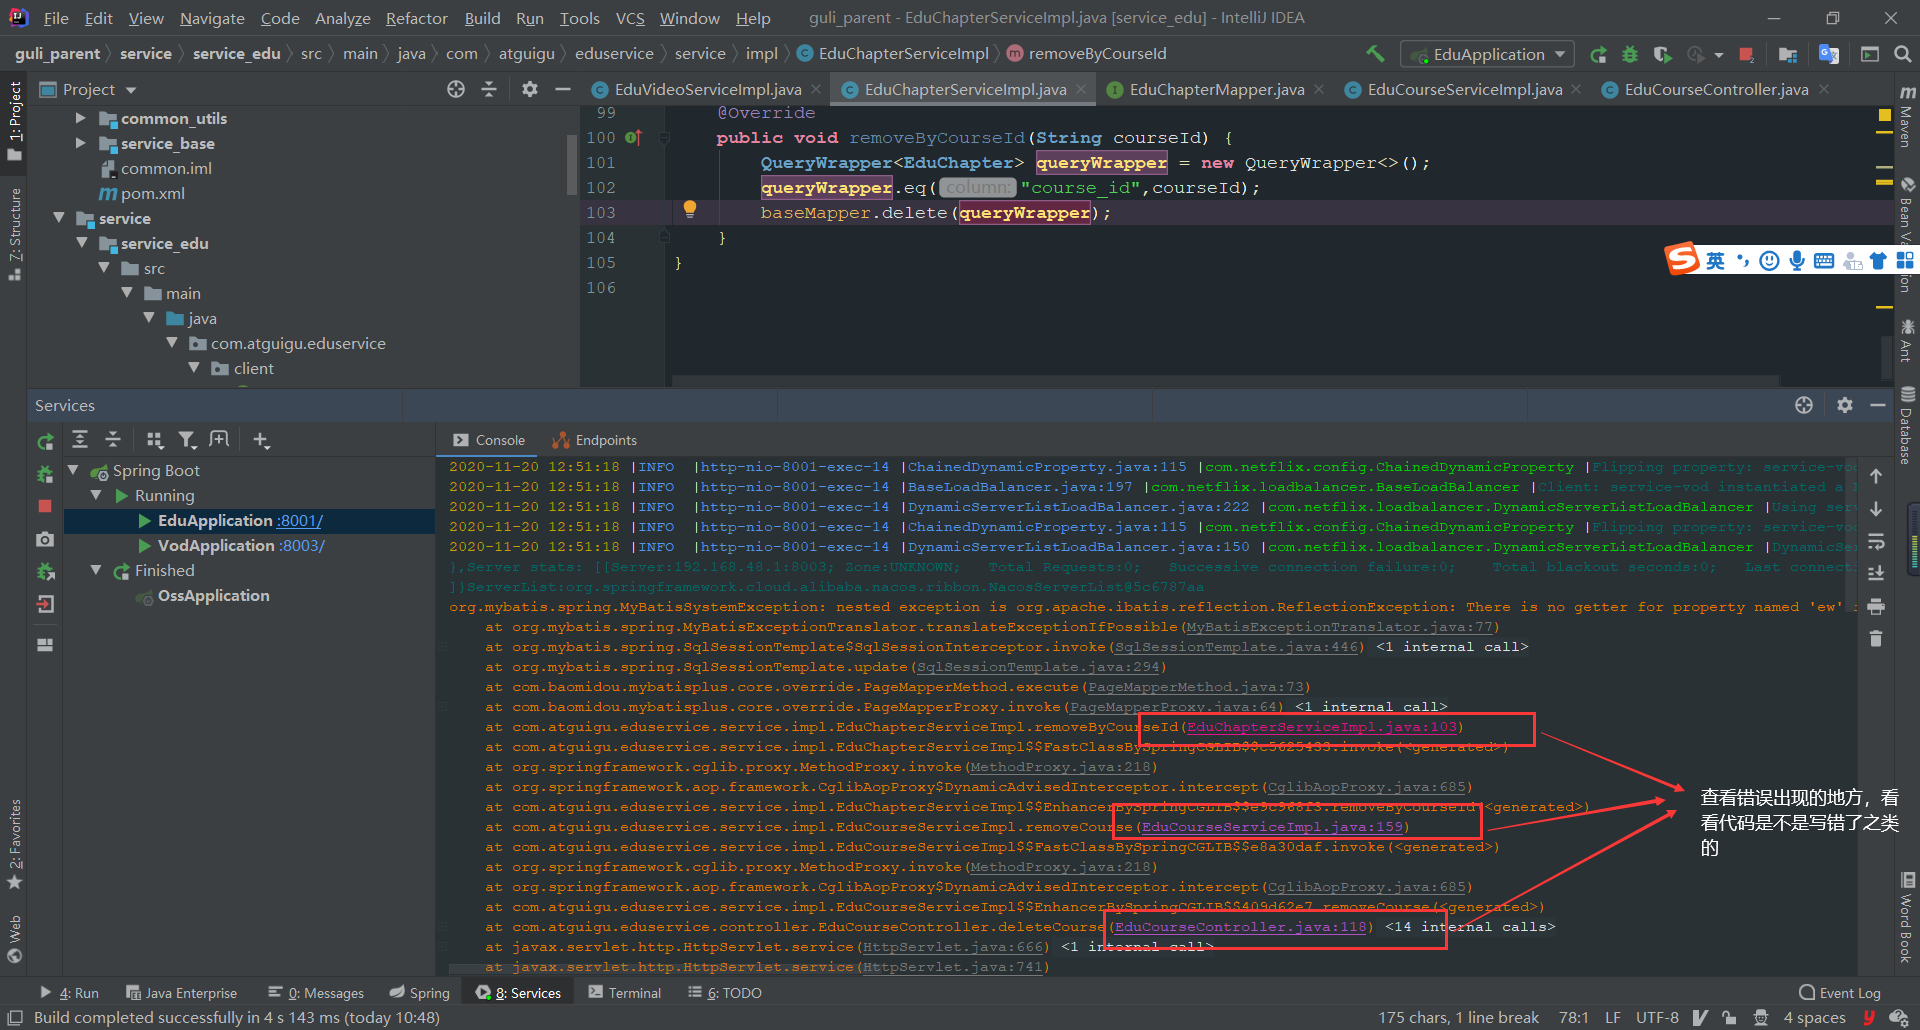Take thread dump camera icon
1920x1030 pixels.
coord(45,539)
